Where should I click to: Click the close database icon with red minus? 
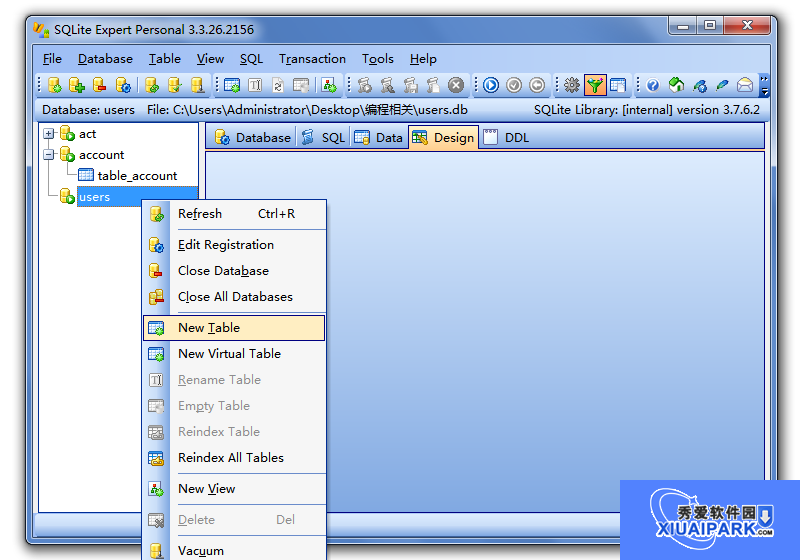[x=99, y=85]
